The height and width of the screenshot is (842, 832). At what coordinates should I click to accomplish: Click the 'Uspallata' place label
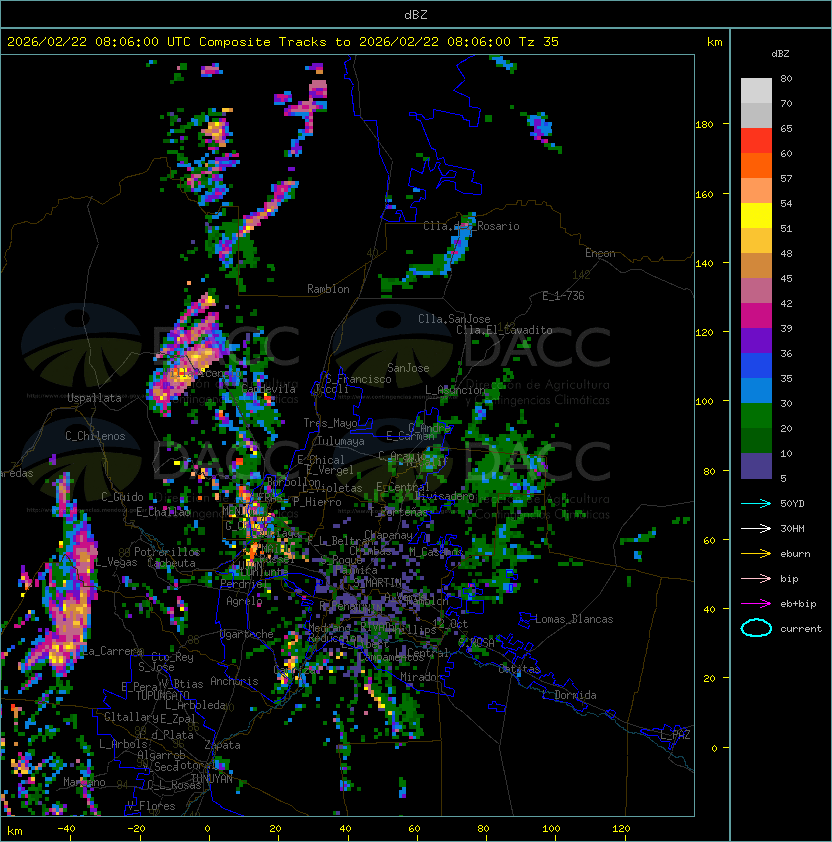click(x=94, y=398)
